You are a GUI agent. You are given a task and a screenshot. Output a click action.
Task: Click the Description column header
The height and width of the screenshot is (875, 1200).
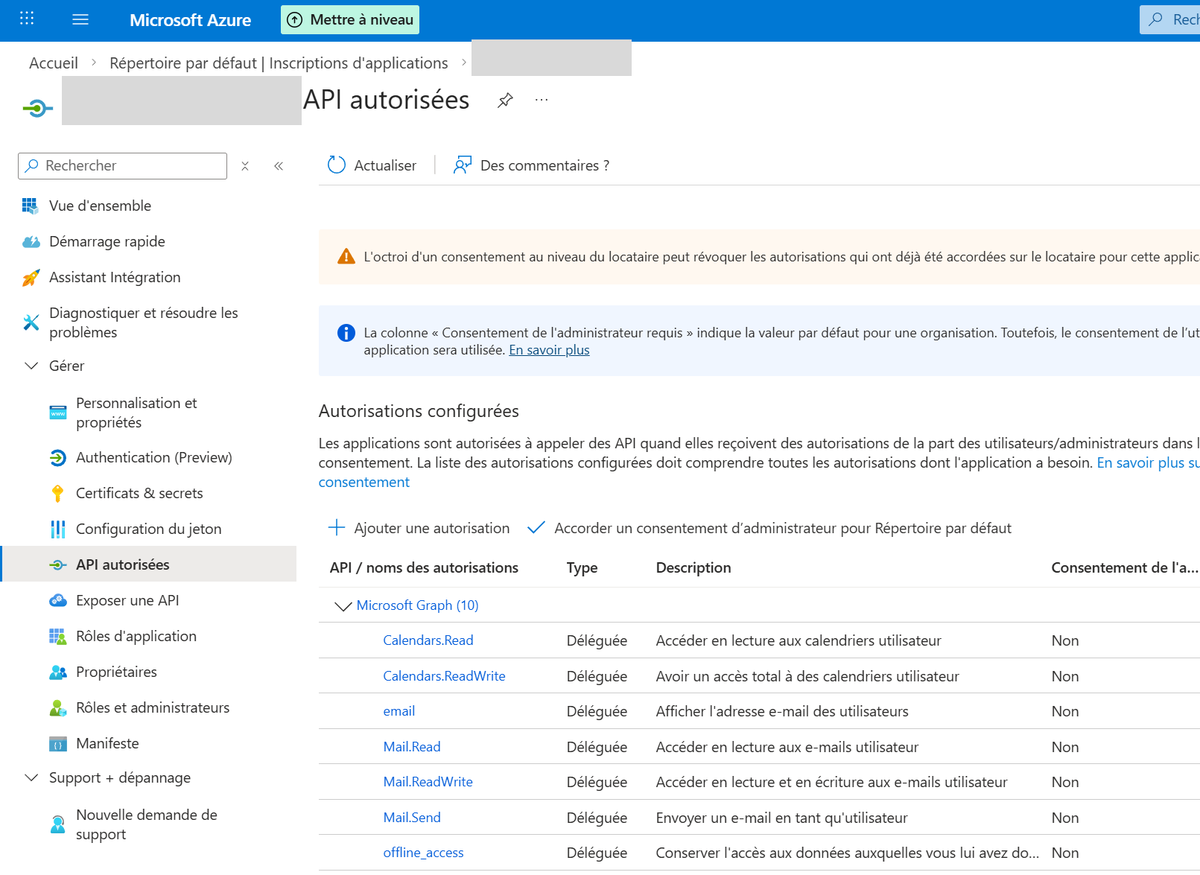(693, 568)
